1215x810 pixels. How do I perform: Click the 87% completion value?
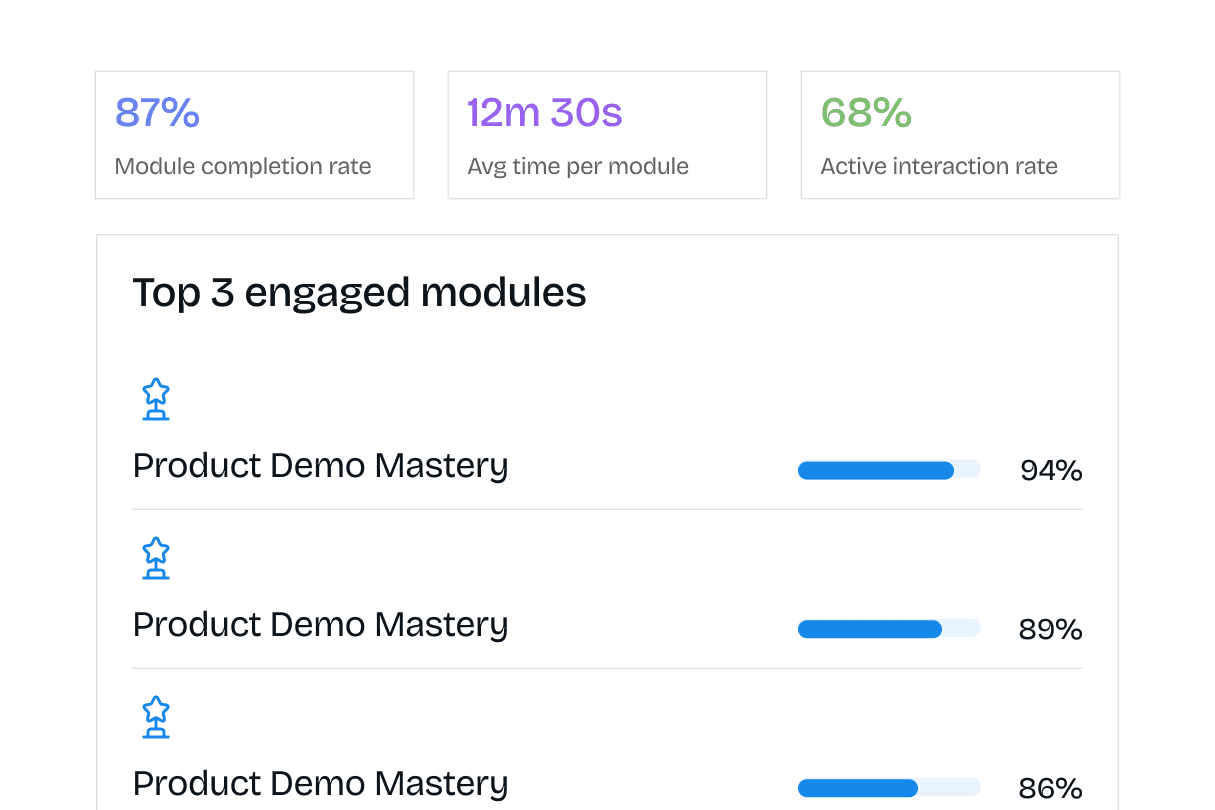pos(157,113)
